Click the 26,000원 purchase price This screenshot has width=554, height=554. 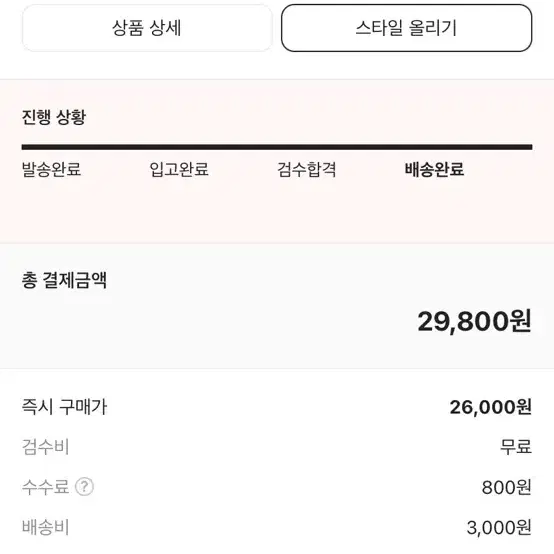coord(490,407)
